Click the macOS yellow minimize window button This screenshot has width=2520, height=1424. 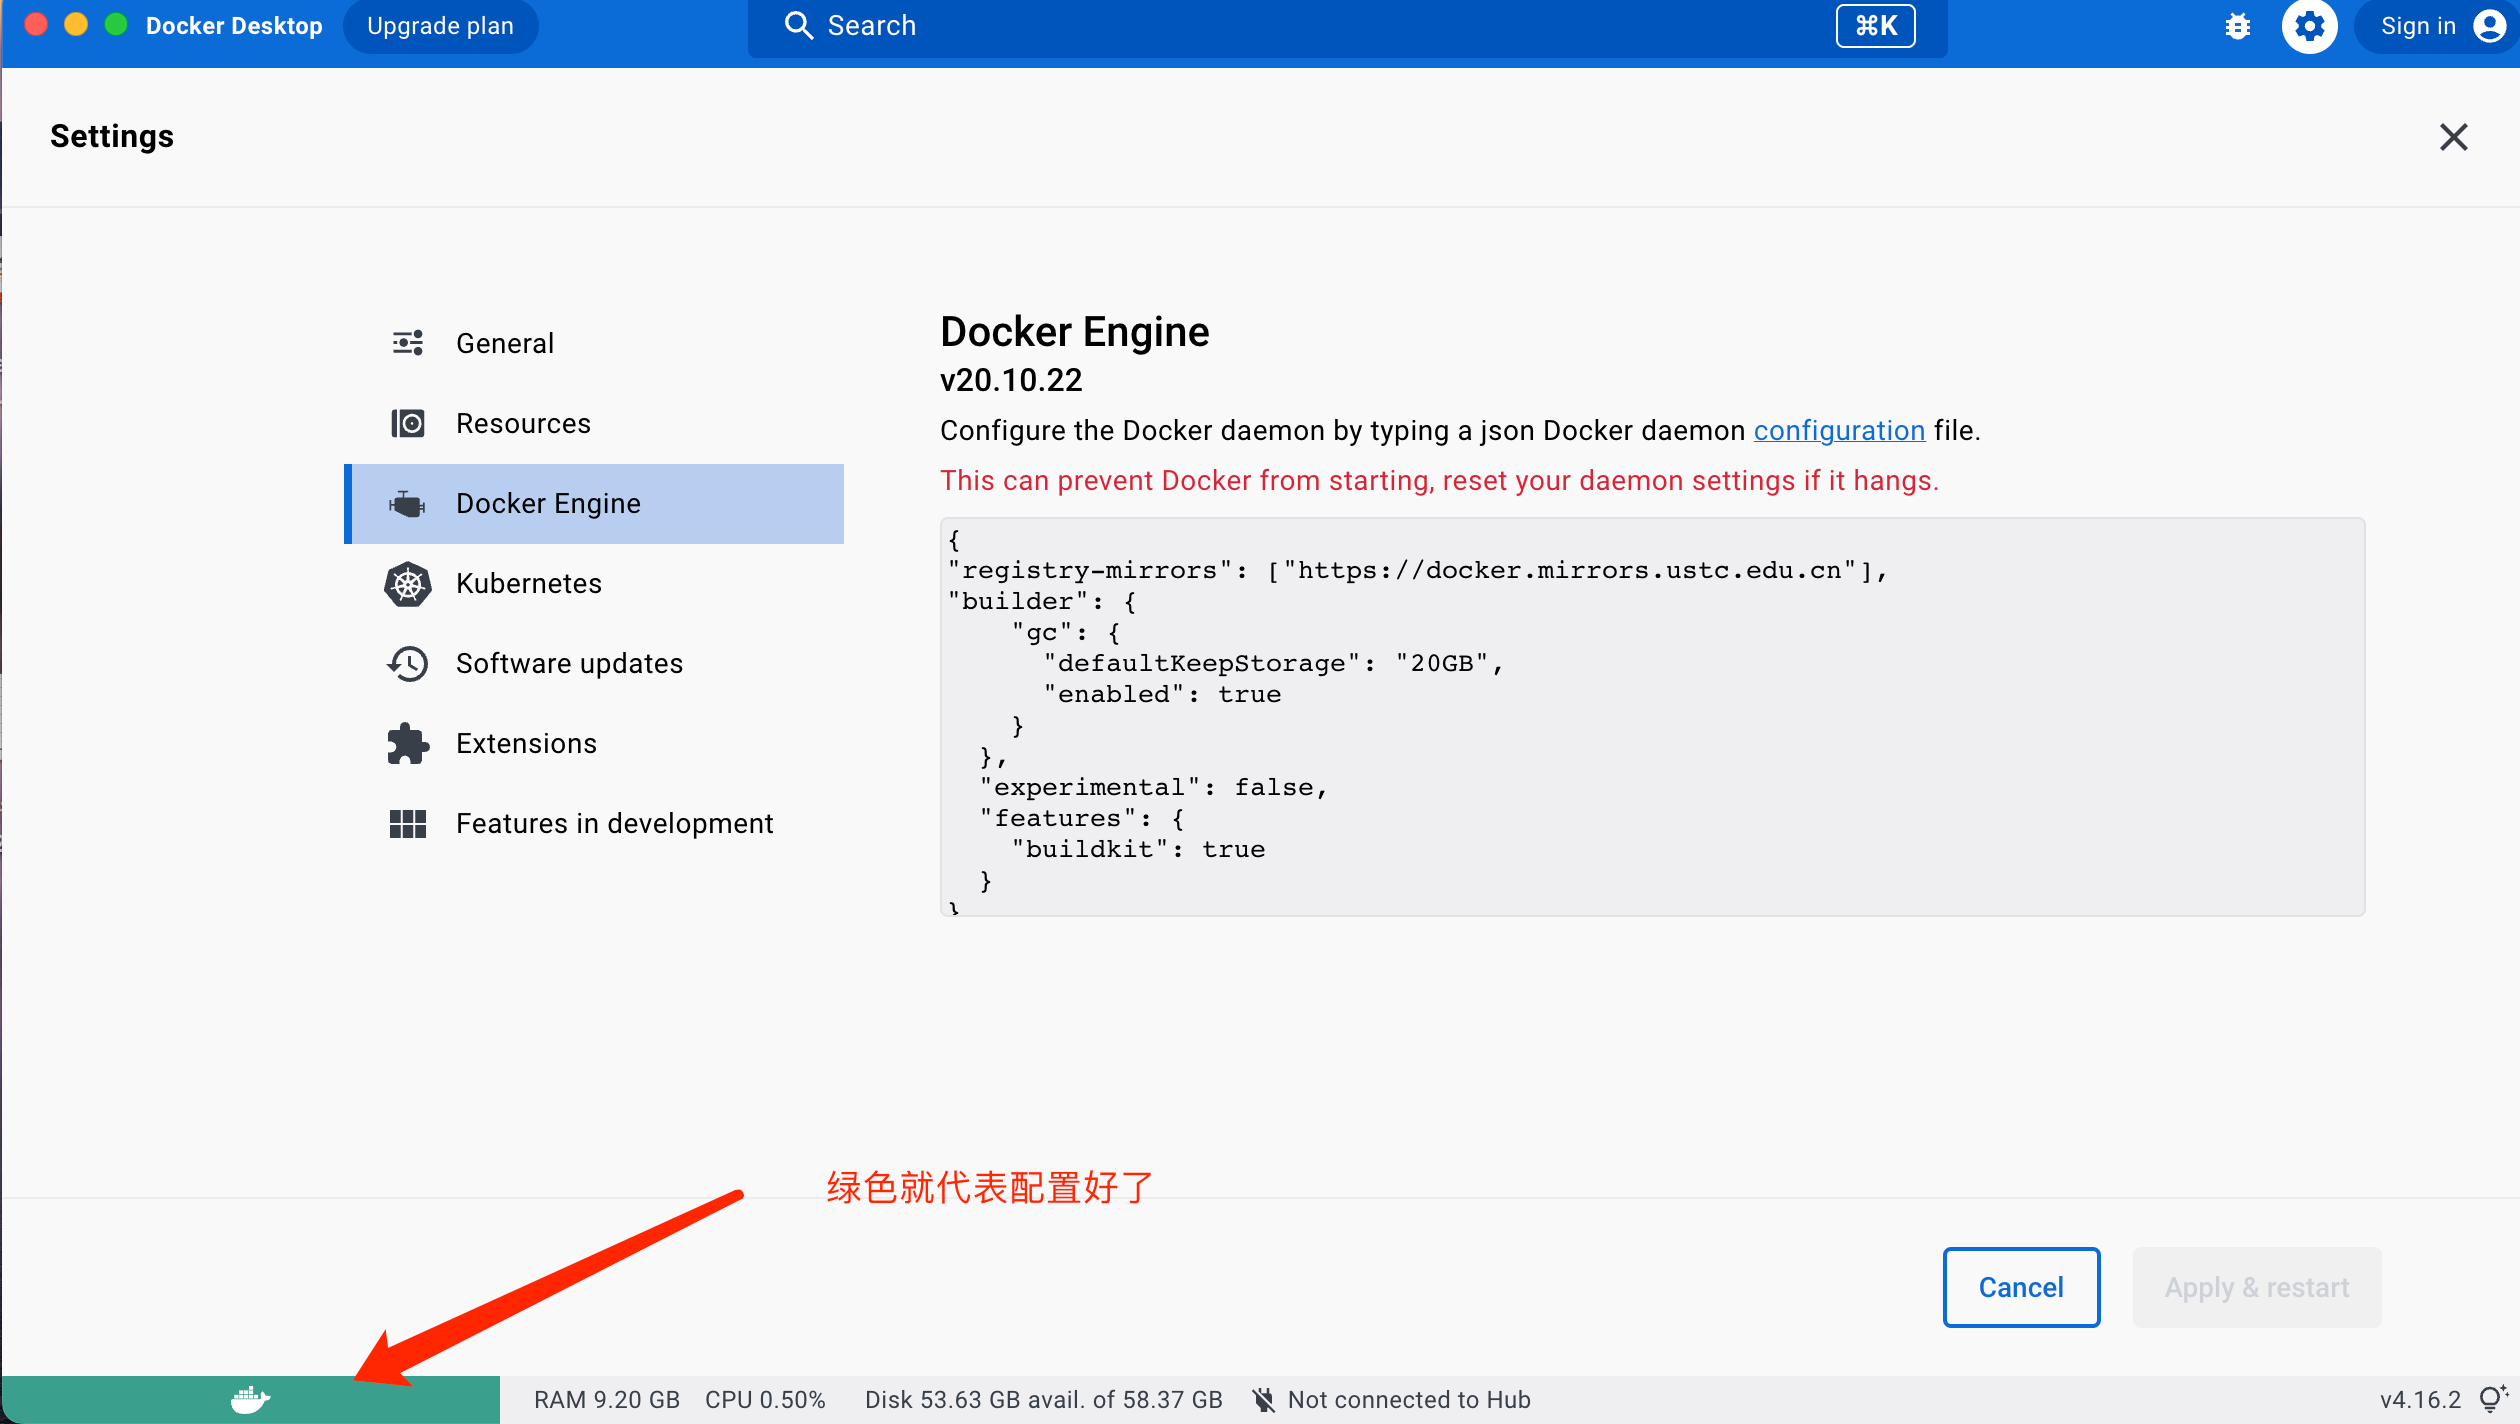76,24
